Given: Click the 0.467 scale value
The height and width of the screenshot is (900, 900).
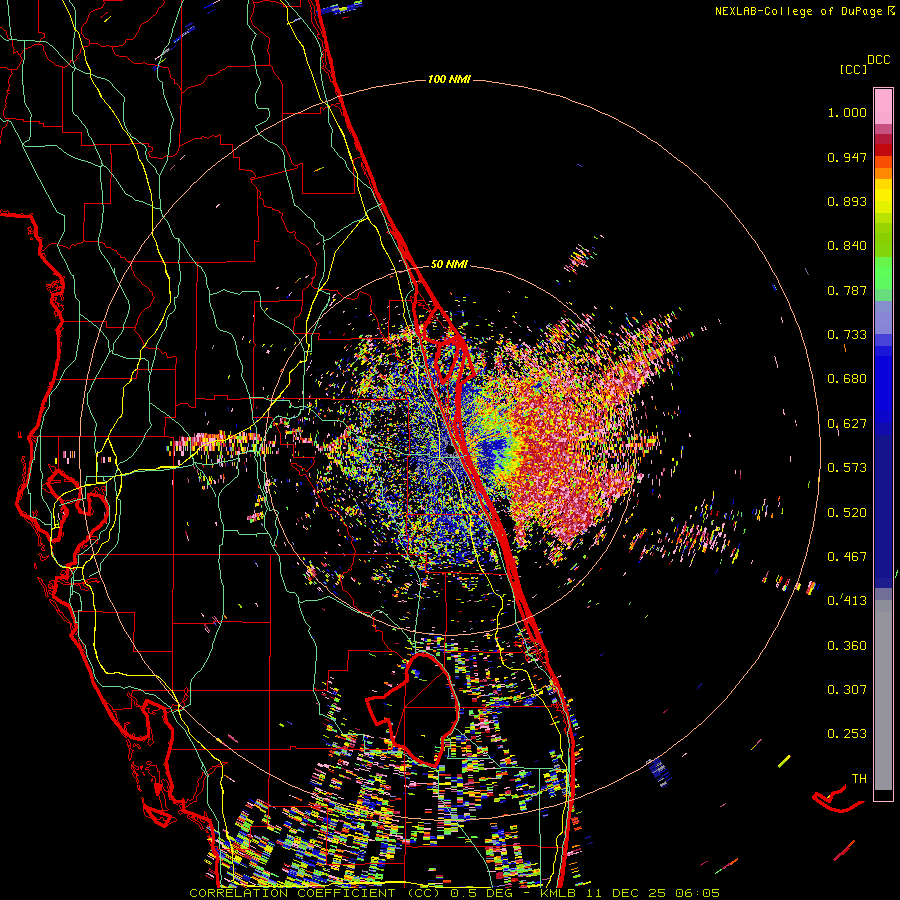Looking at the screenshot, I should [x=847, y=557].
